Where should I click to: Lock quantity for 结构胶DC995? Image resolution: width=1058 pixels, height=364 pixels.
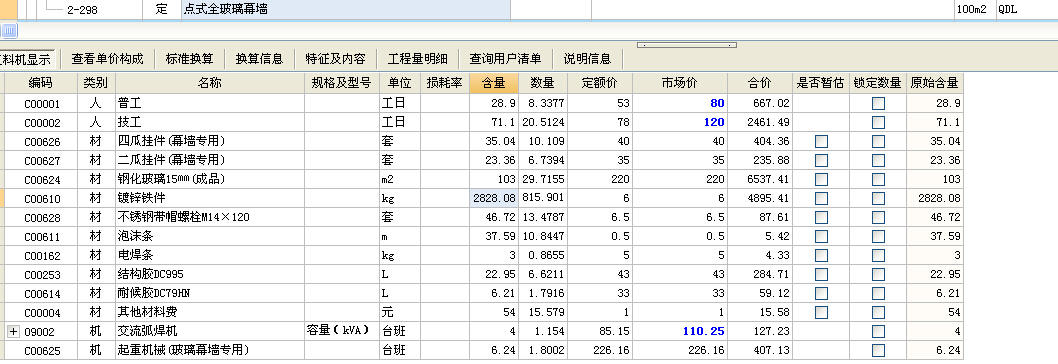click(878, 274)
